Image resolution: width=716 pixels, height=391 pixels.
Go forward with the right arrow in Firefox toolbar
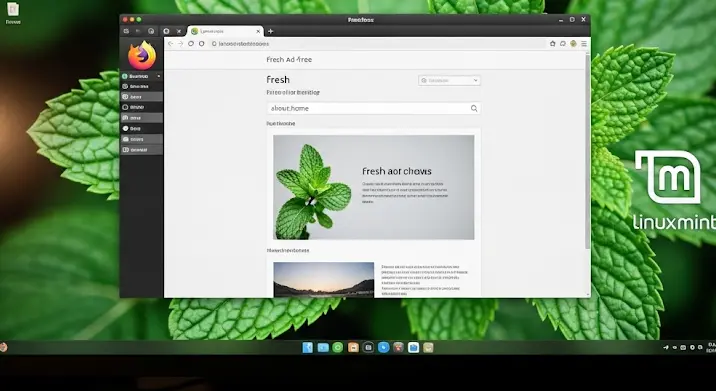[x=180, y=44]
